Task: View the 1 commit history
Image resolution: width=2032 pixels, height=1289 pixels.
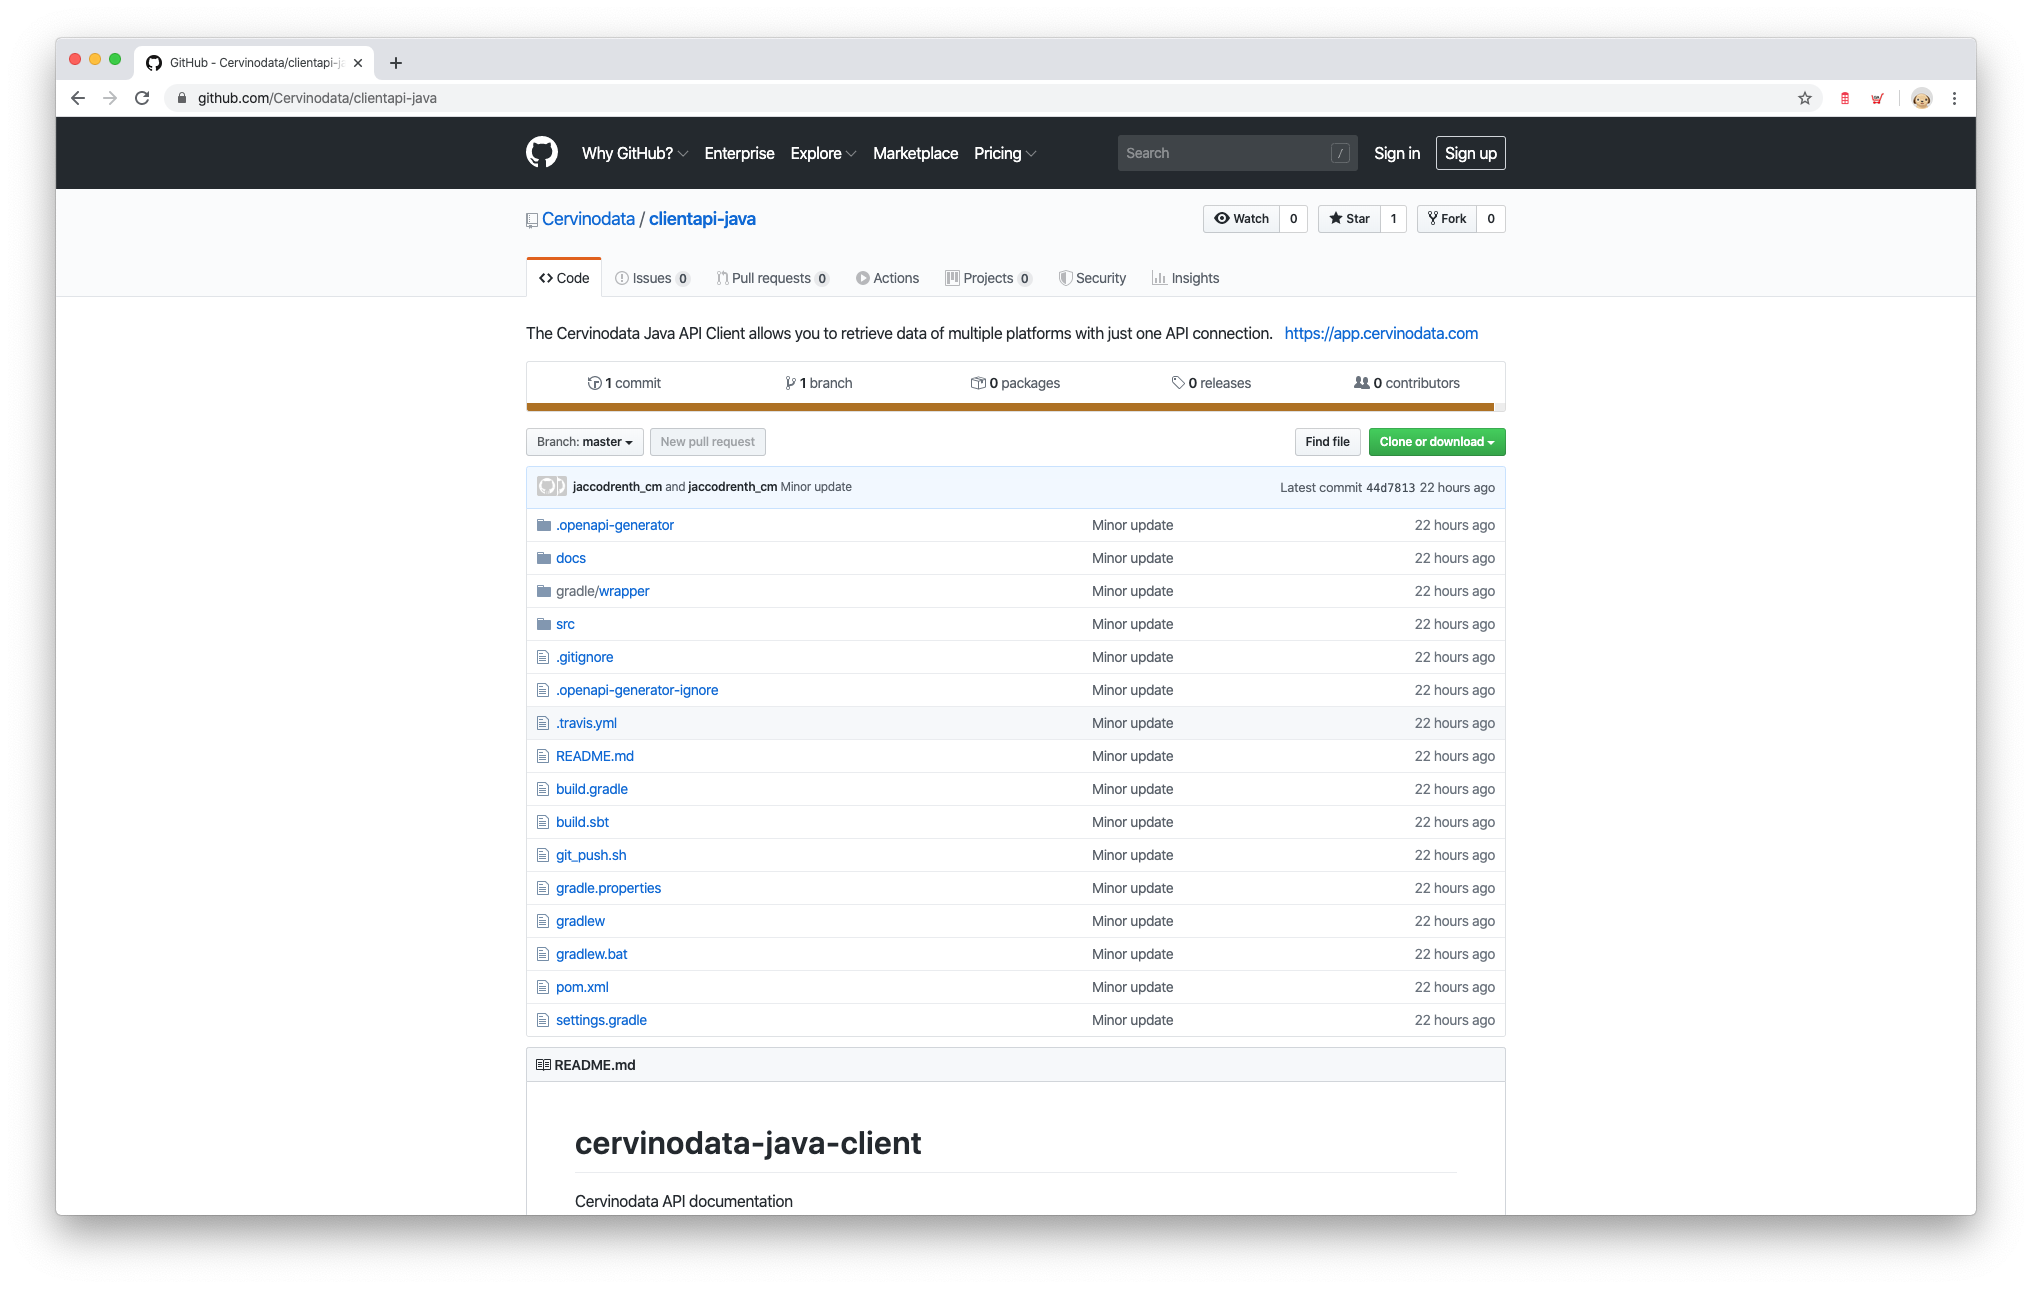Action: coord(624,383)
